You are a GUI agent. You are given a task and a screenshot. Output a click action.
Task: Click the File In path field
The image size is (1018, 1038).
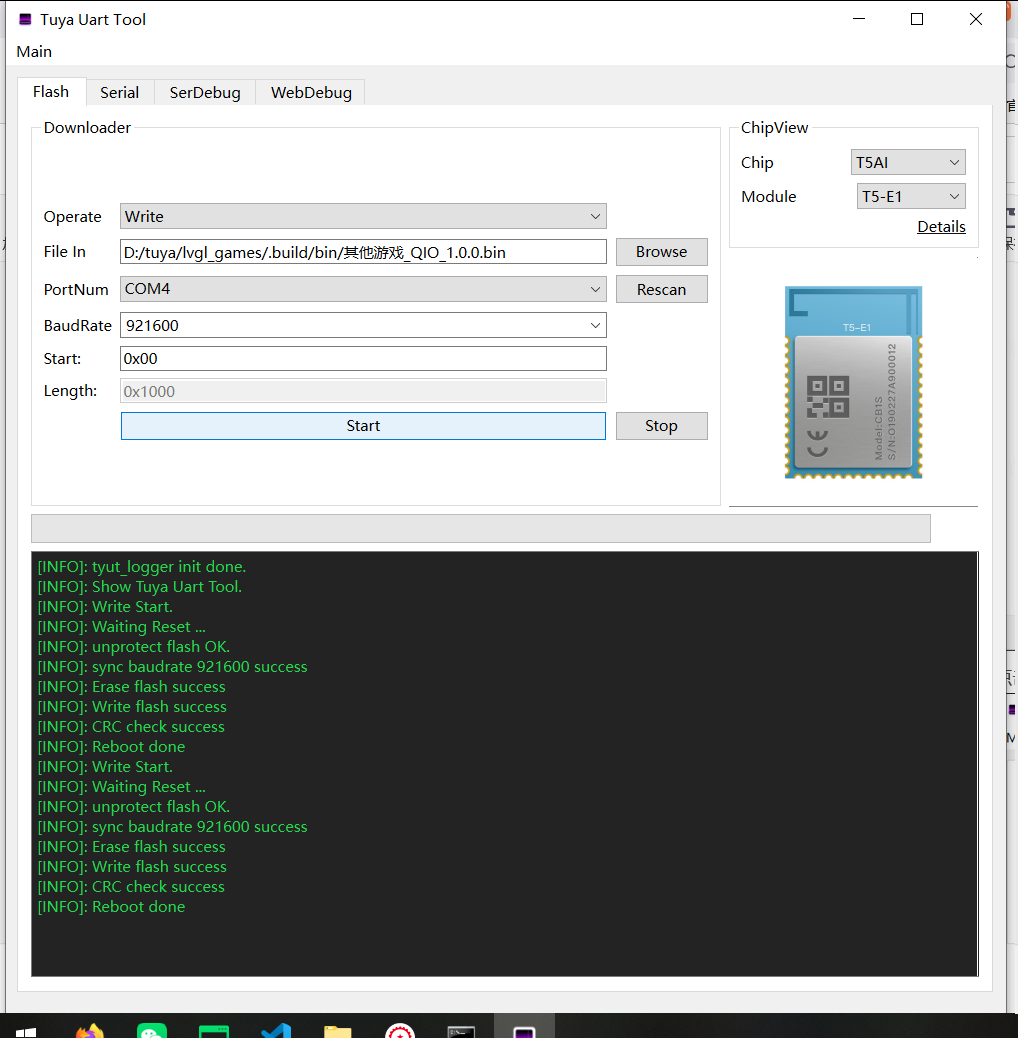coord(363,252)
